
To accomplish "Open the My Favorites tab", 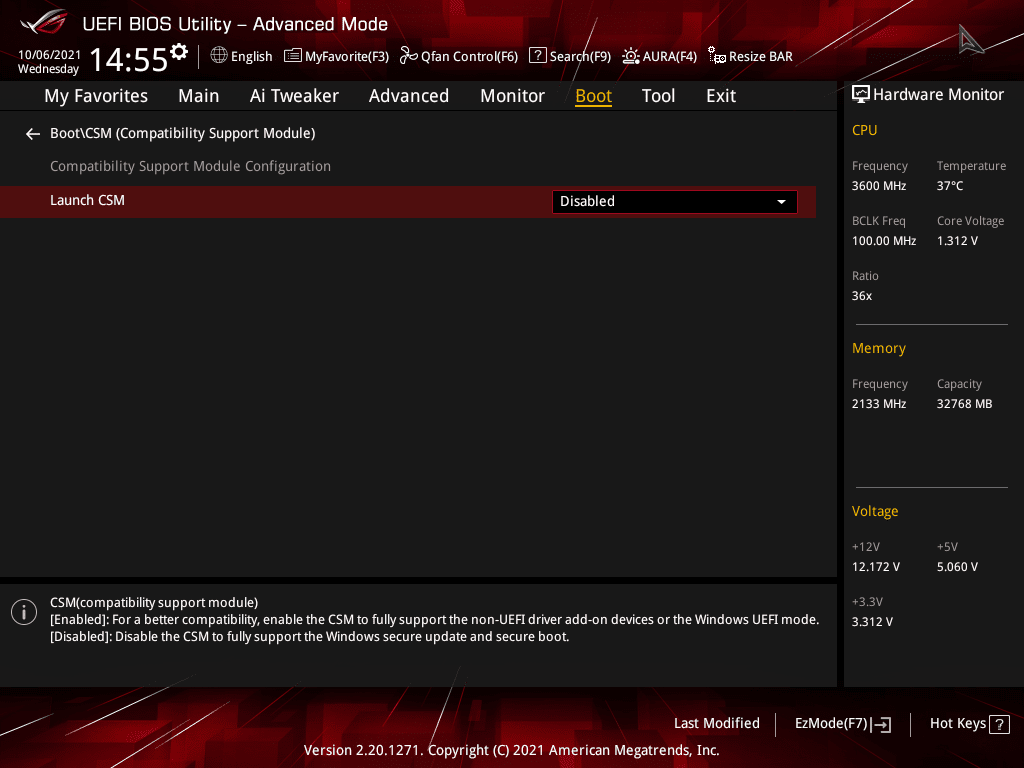I will tap(96, 96).
